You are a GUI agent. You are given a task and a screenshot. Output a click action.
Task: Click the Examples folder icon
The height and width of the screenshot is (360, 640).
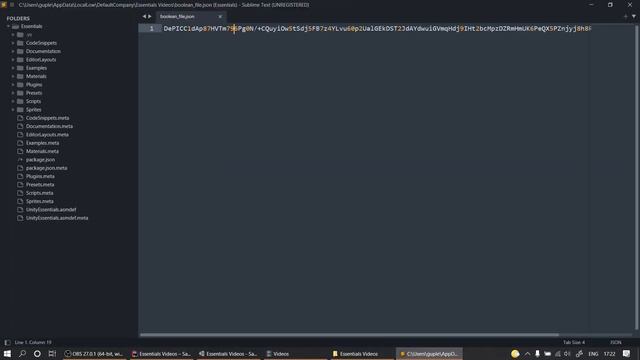pos(20,68)
